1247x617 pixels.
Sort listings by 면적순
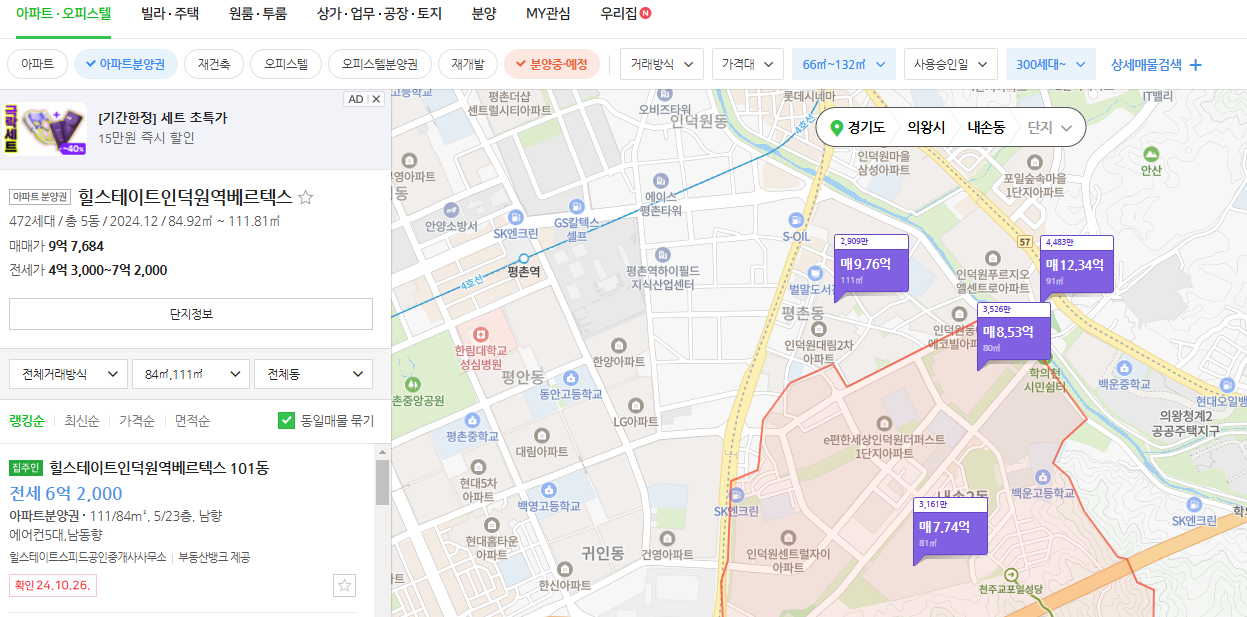pyautogui.click(x=192, y=421)
